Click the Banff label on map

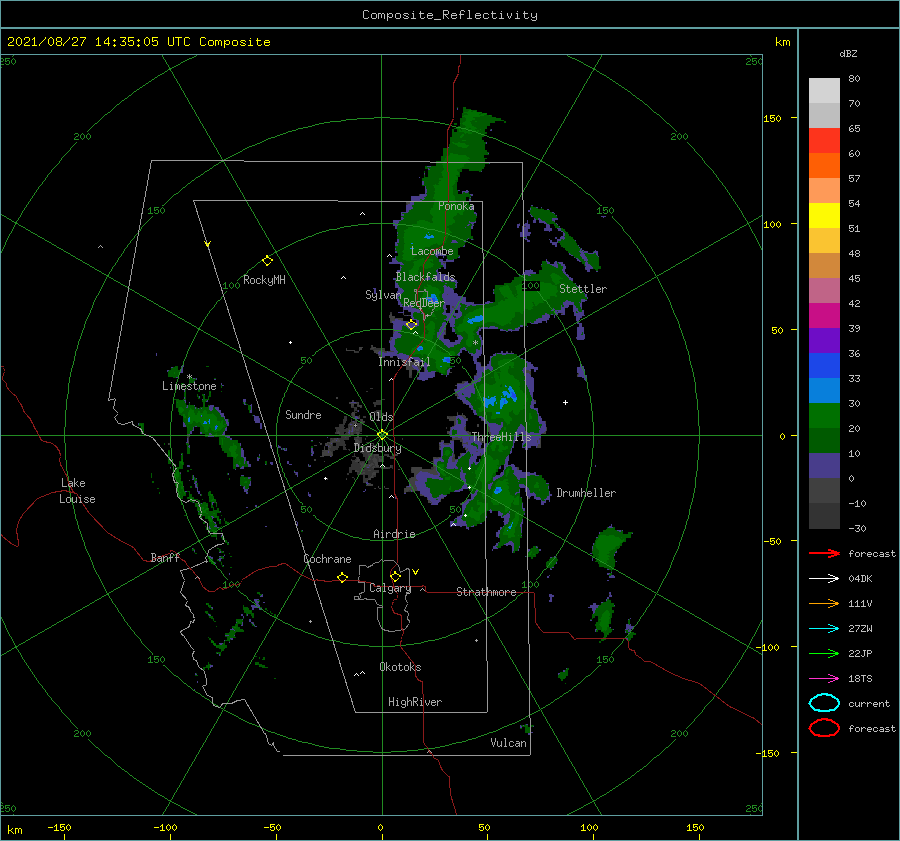click(x=165, y=557)
